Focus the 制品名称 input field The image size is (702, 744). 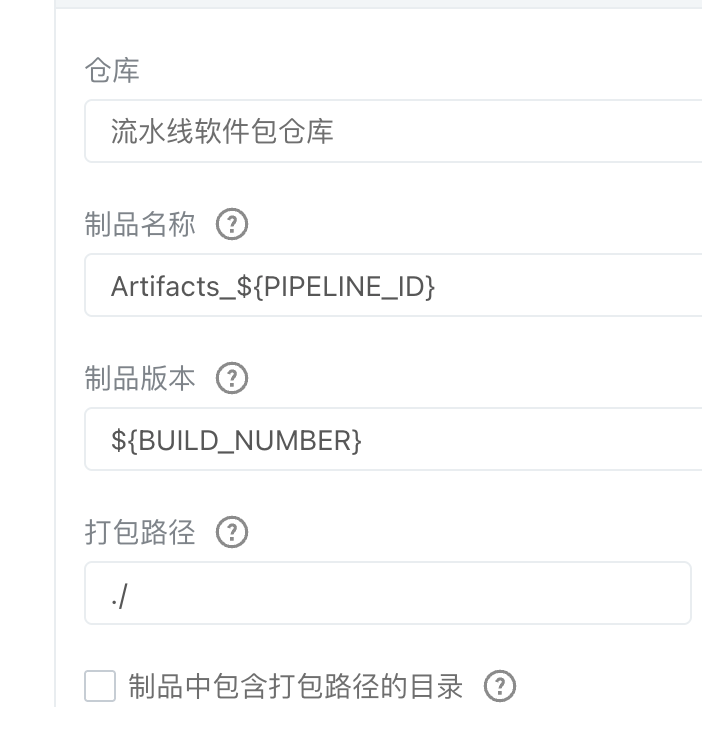[x=393, y=285]
